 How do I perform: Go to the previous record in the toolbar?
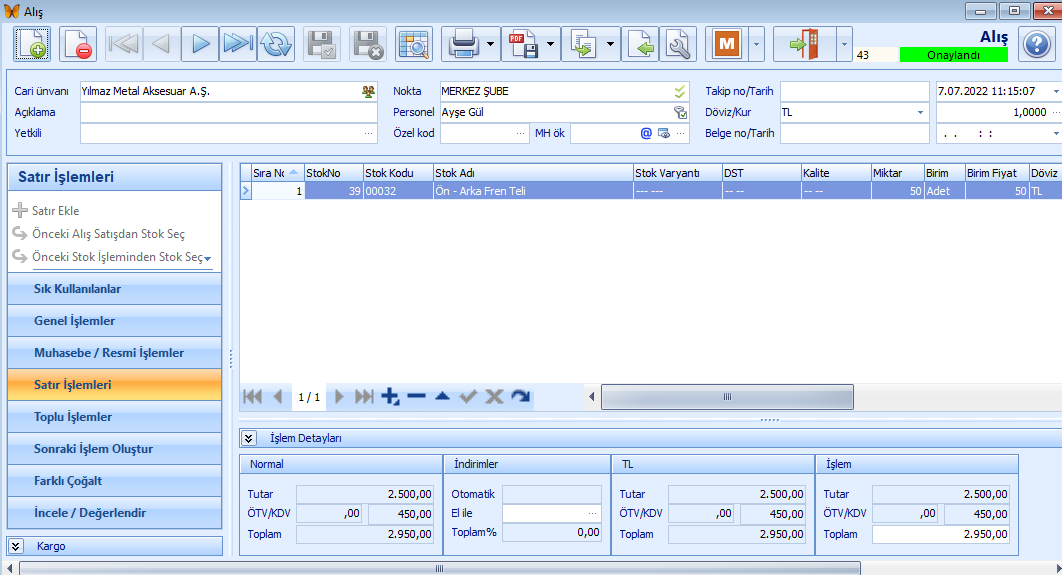tap(161, 45)
